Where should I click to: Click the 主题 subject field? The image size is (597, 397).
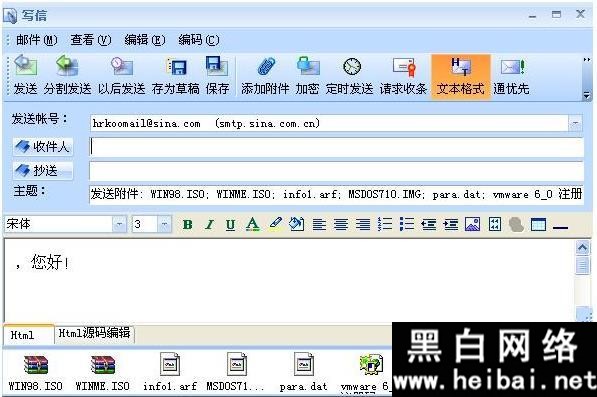pos(336,195)
